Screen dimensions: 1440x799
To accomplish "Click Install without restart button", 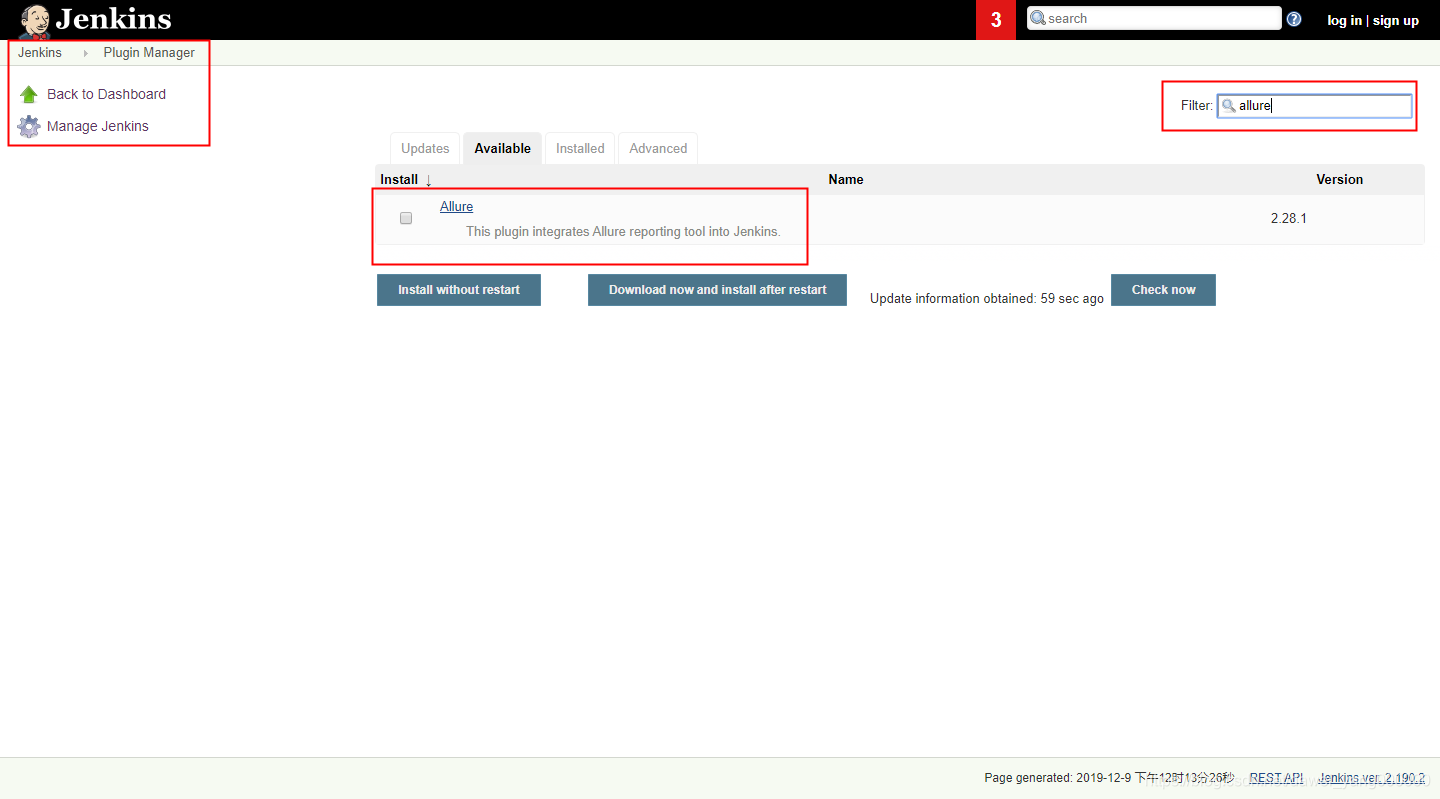I will pos(459,290).
